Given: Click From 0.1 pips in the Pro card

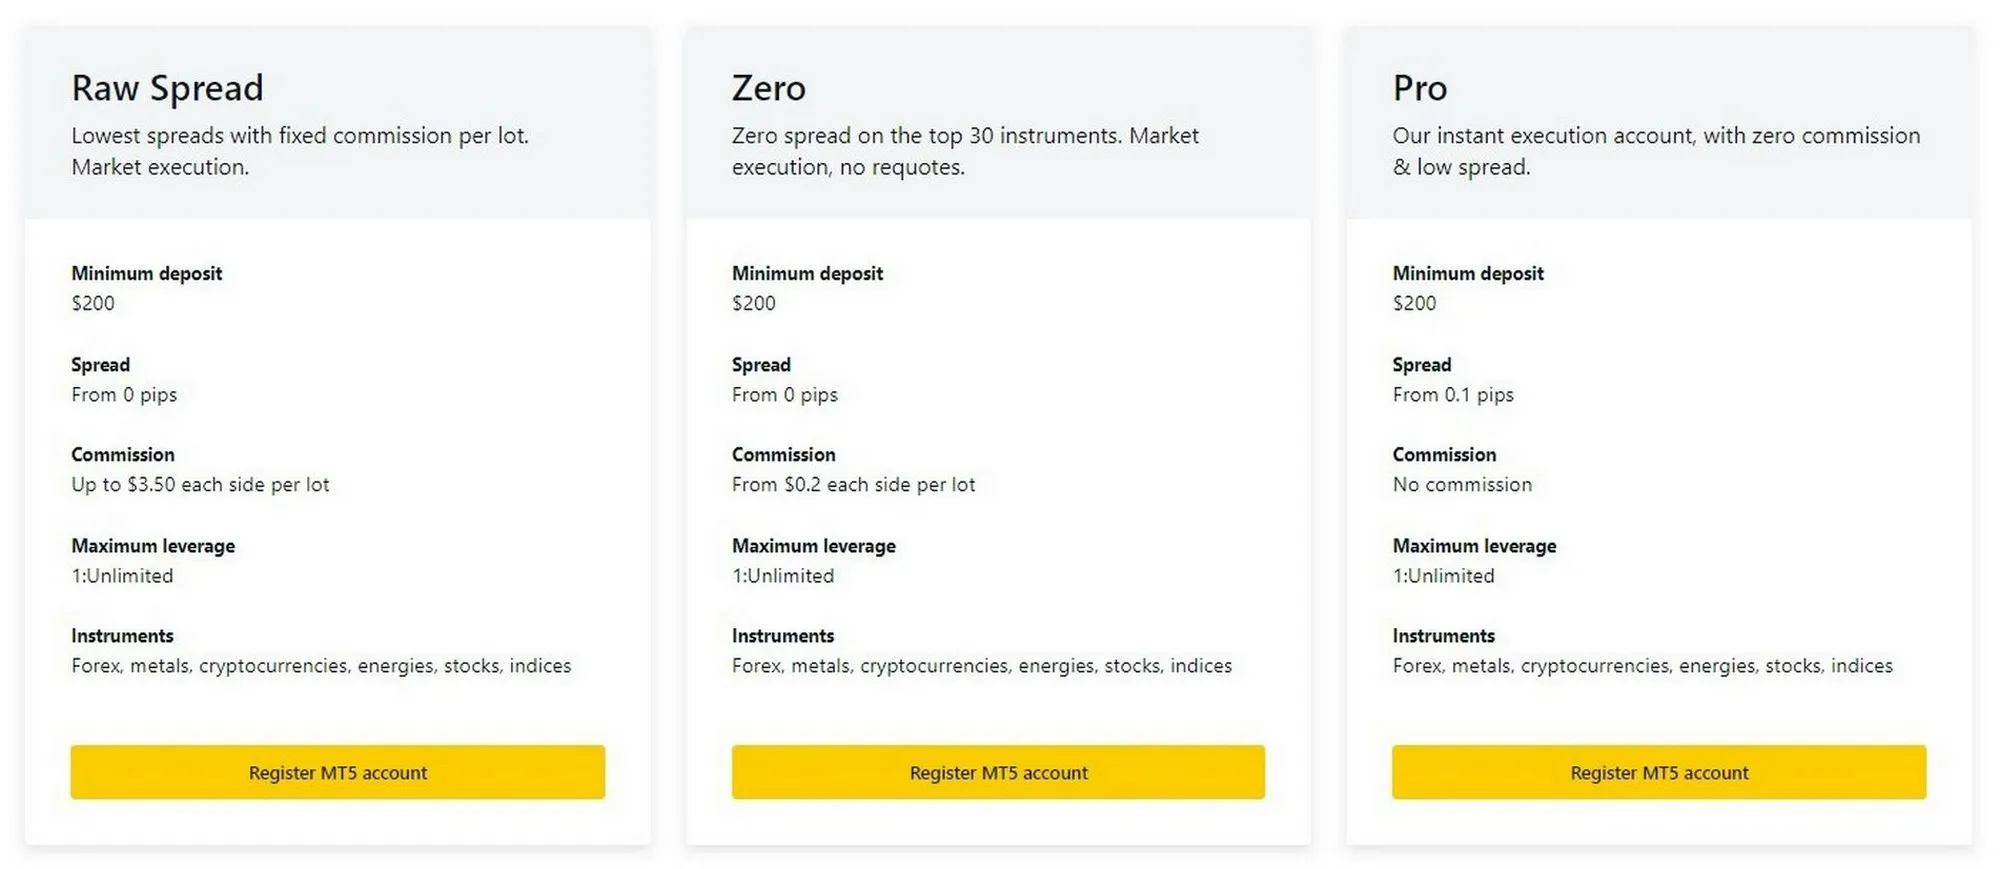Looking at the screenshot, I should (1453, 394).
